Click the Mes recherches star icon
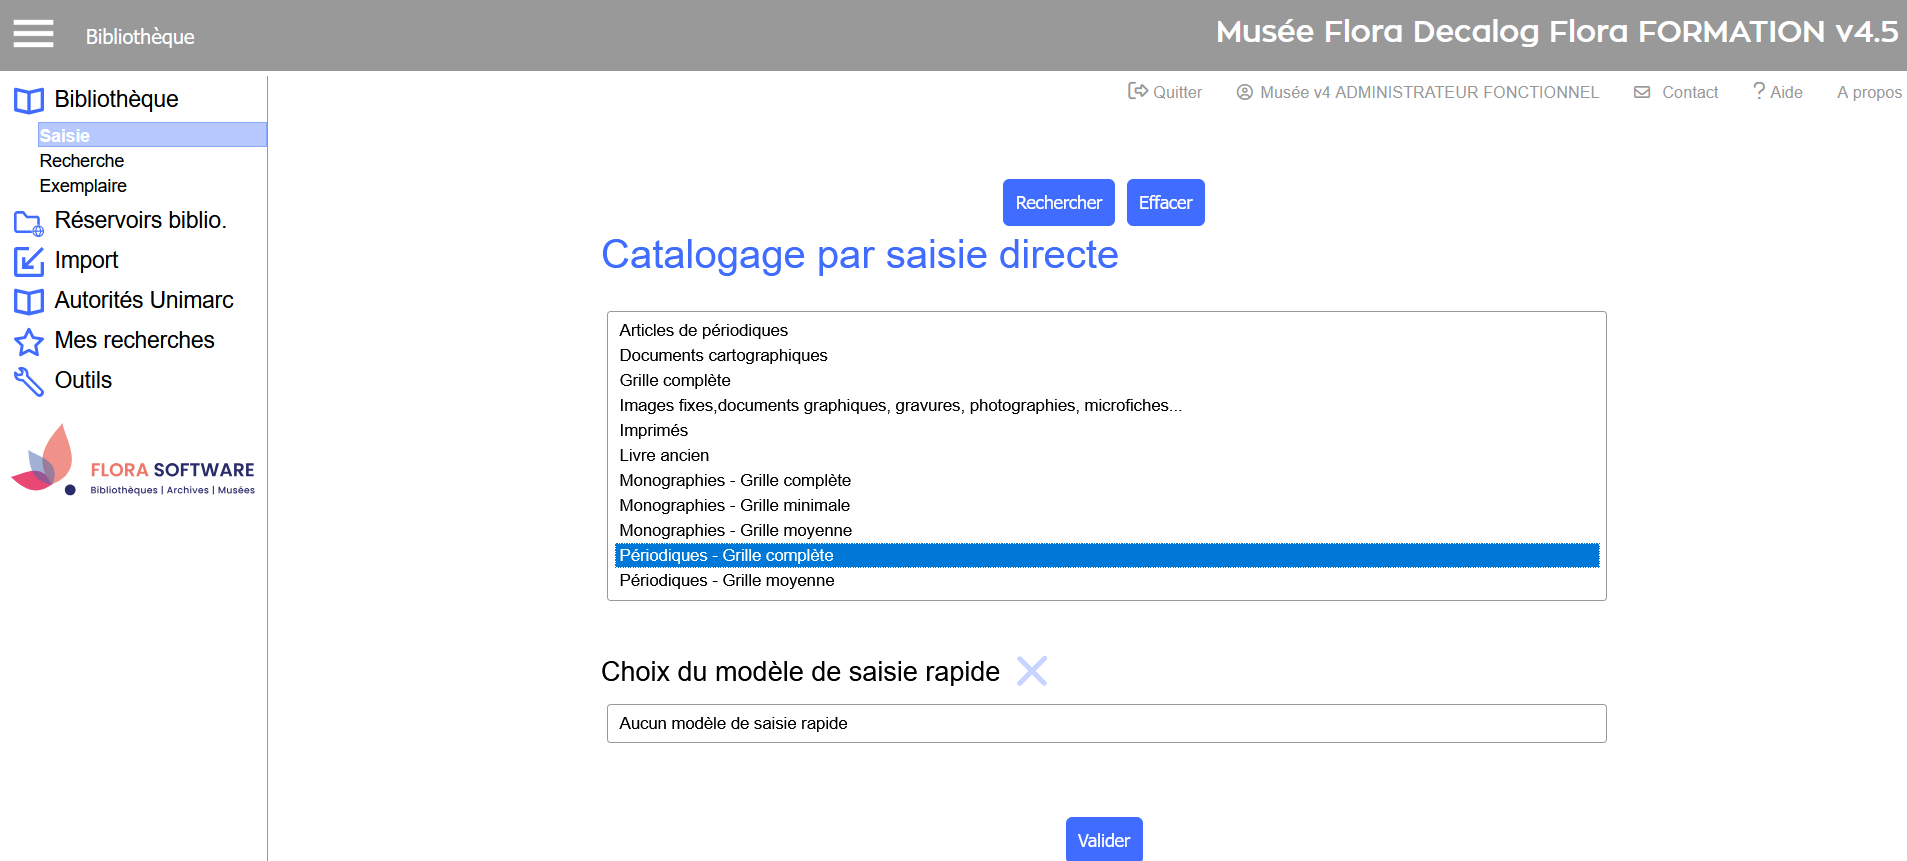 [28, 342]
